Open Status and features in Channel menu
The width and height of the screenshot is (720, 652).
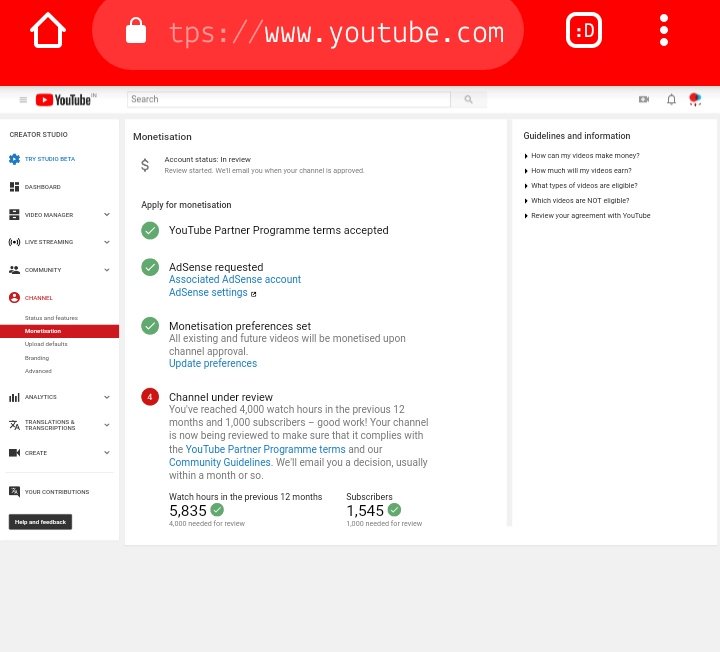(x=51, y=318)
